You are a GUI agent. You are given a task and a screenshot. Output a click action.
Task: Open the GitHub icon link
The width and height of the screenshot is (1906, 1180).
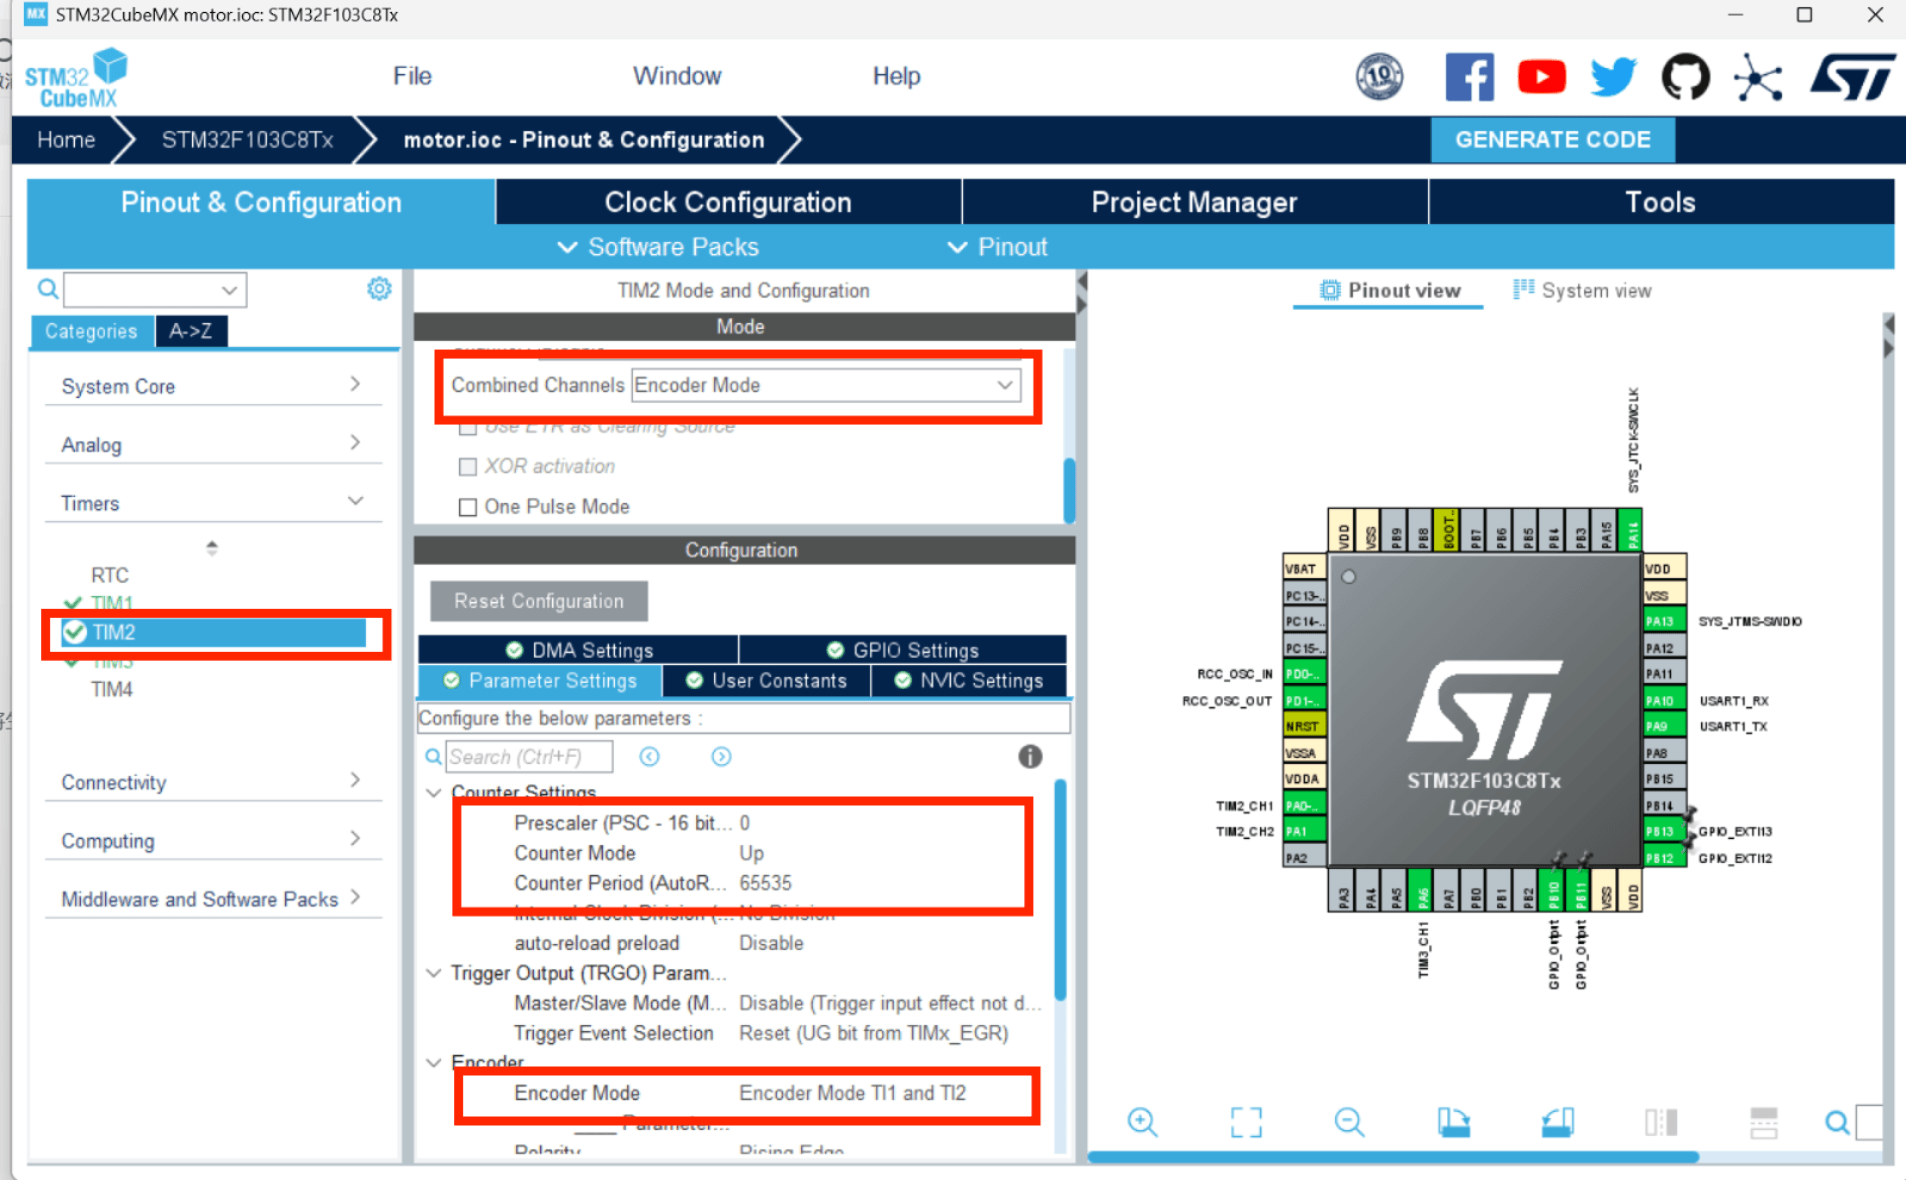(1686, 77)
